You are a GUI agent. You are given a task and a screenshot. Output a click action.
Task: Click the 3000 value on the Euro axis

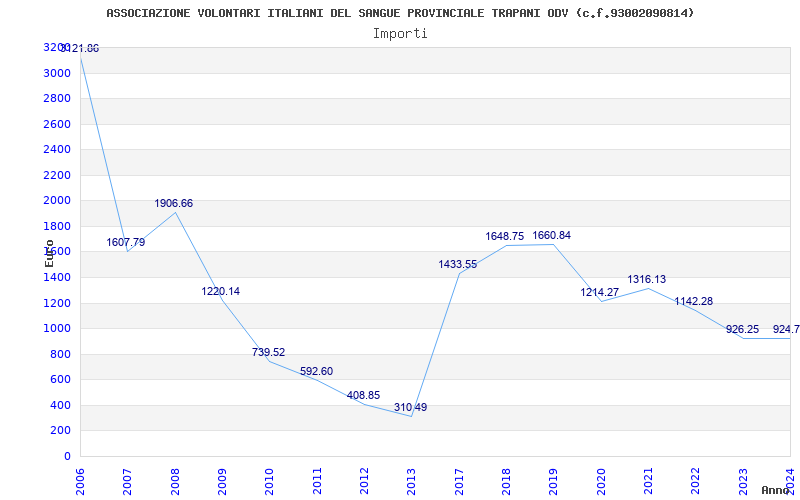pyautogui.click(x=57, y=73)
